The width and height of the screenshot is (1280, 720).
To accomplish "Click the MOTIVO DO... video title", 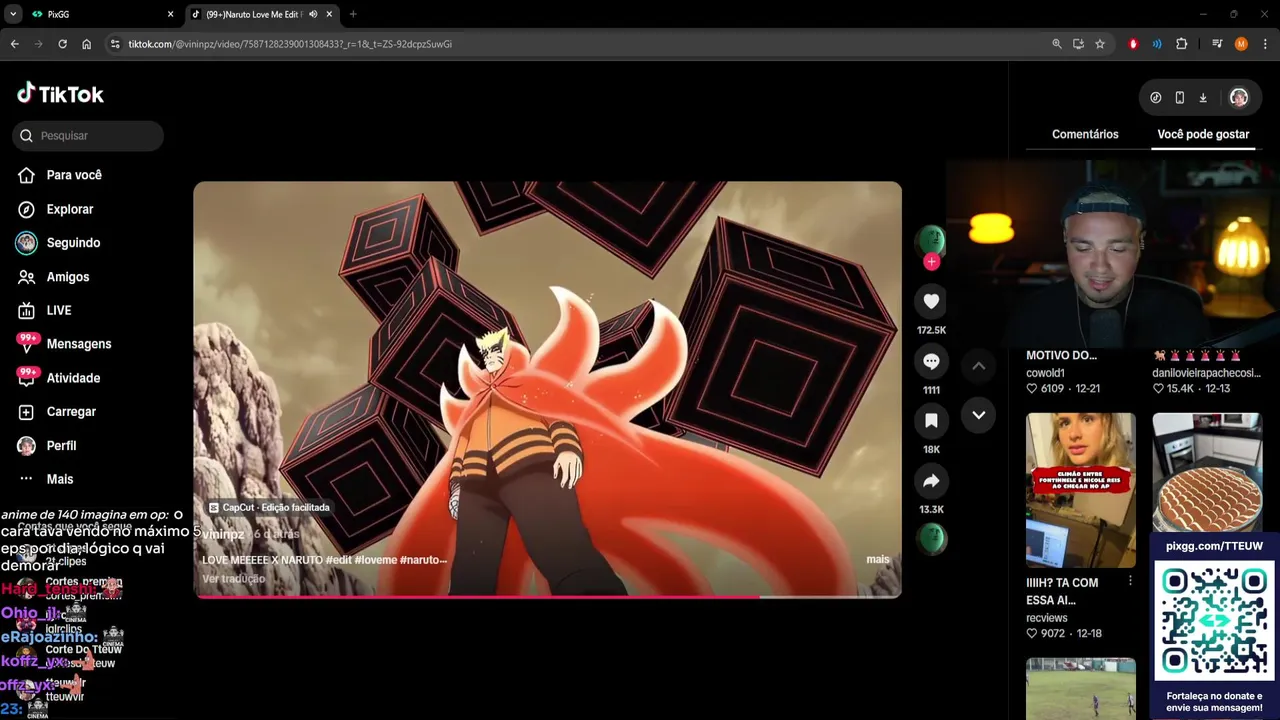I will 1061,355.
